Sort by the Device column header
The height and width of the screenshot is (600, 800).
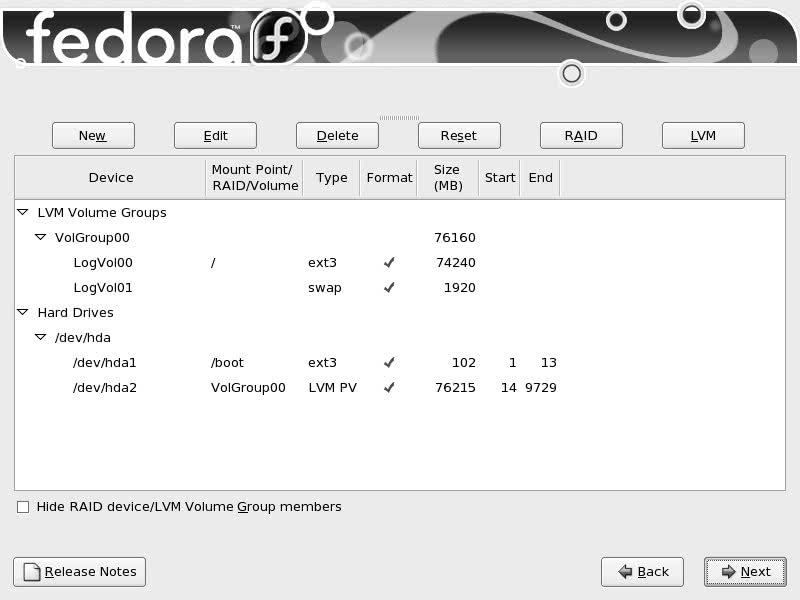[111, 178]
